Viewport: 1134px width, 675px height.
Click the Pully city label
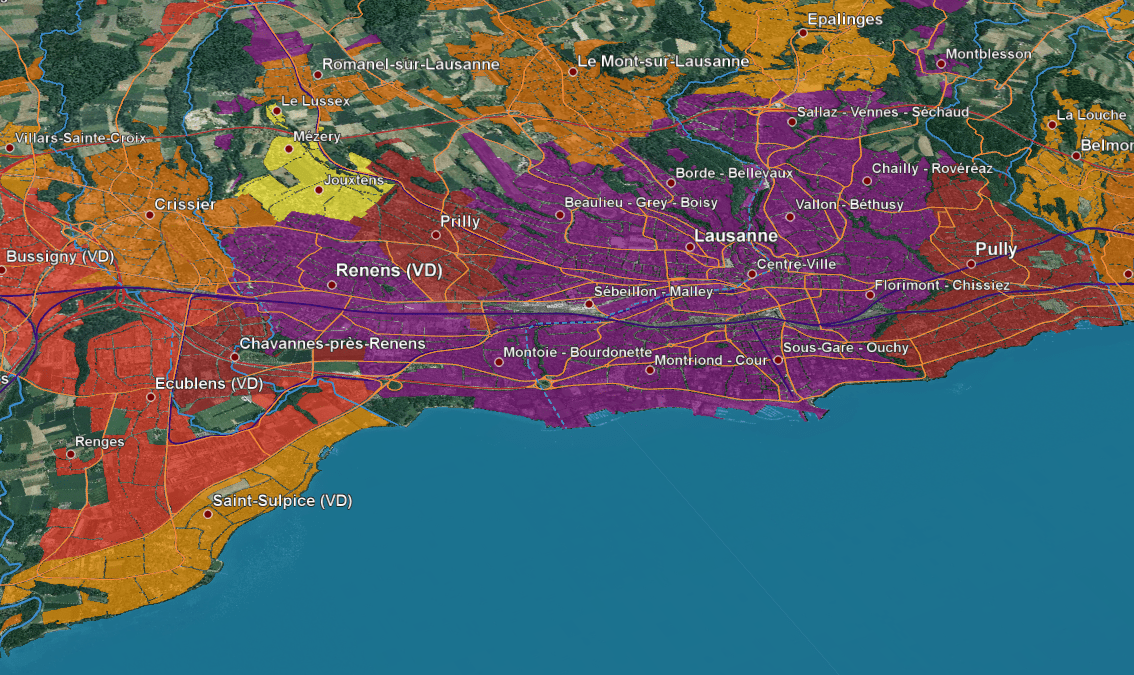[995, 250]
